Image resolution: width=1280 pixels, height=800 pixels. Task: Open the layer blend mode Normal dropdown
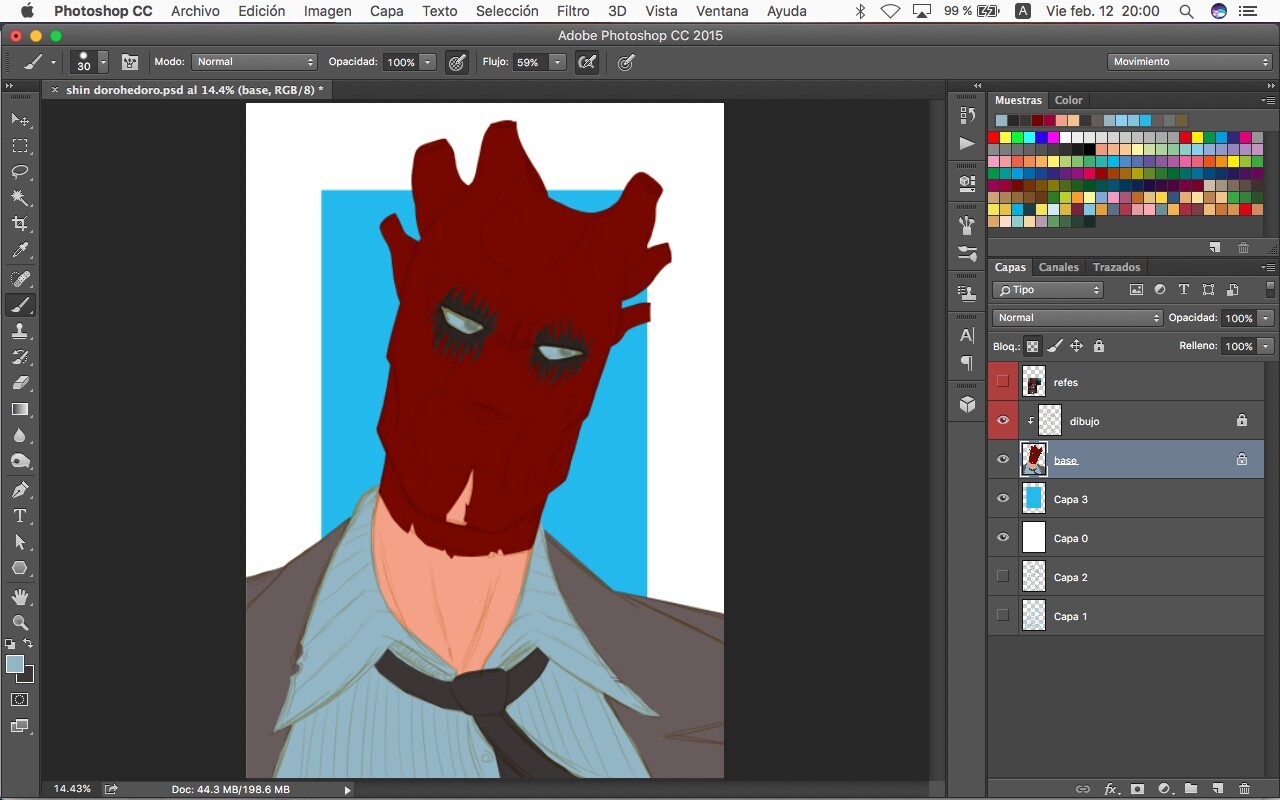1078,318
